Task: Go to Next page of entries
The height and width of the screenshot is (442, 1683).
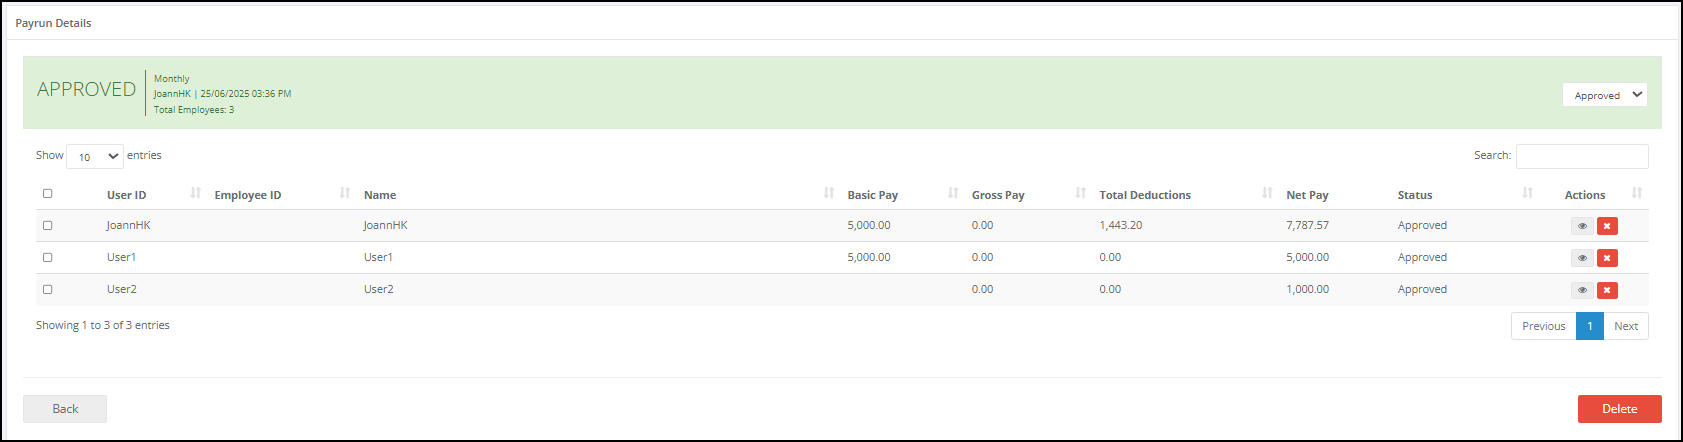Action: pyautogui.click(x=1626, y=326)
